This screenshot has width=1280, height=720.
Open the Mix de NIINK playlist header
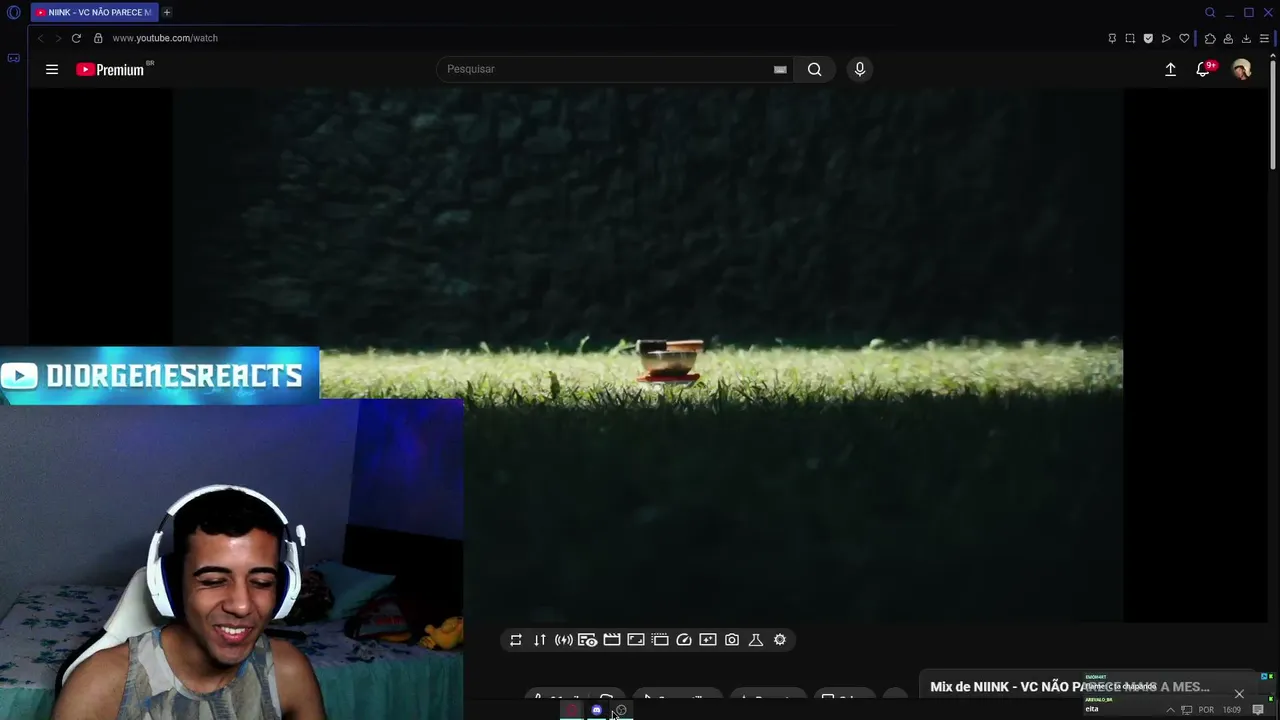point(1070,687)
